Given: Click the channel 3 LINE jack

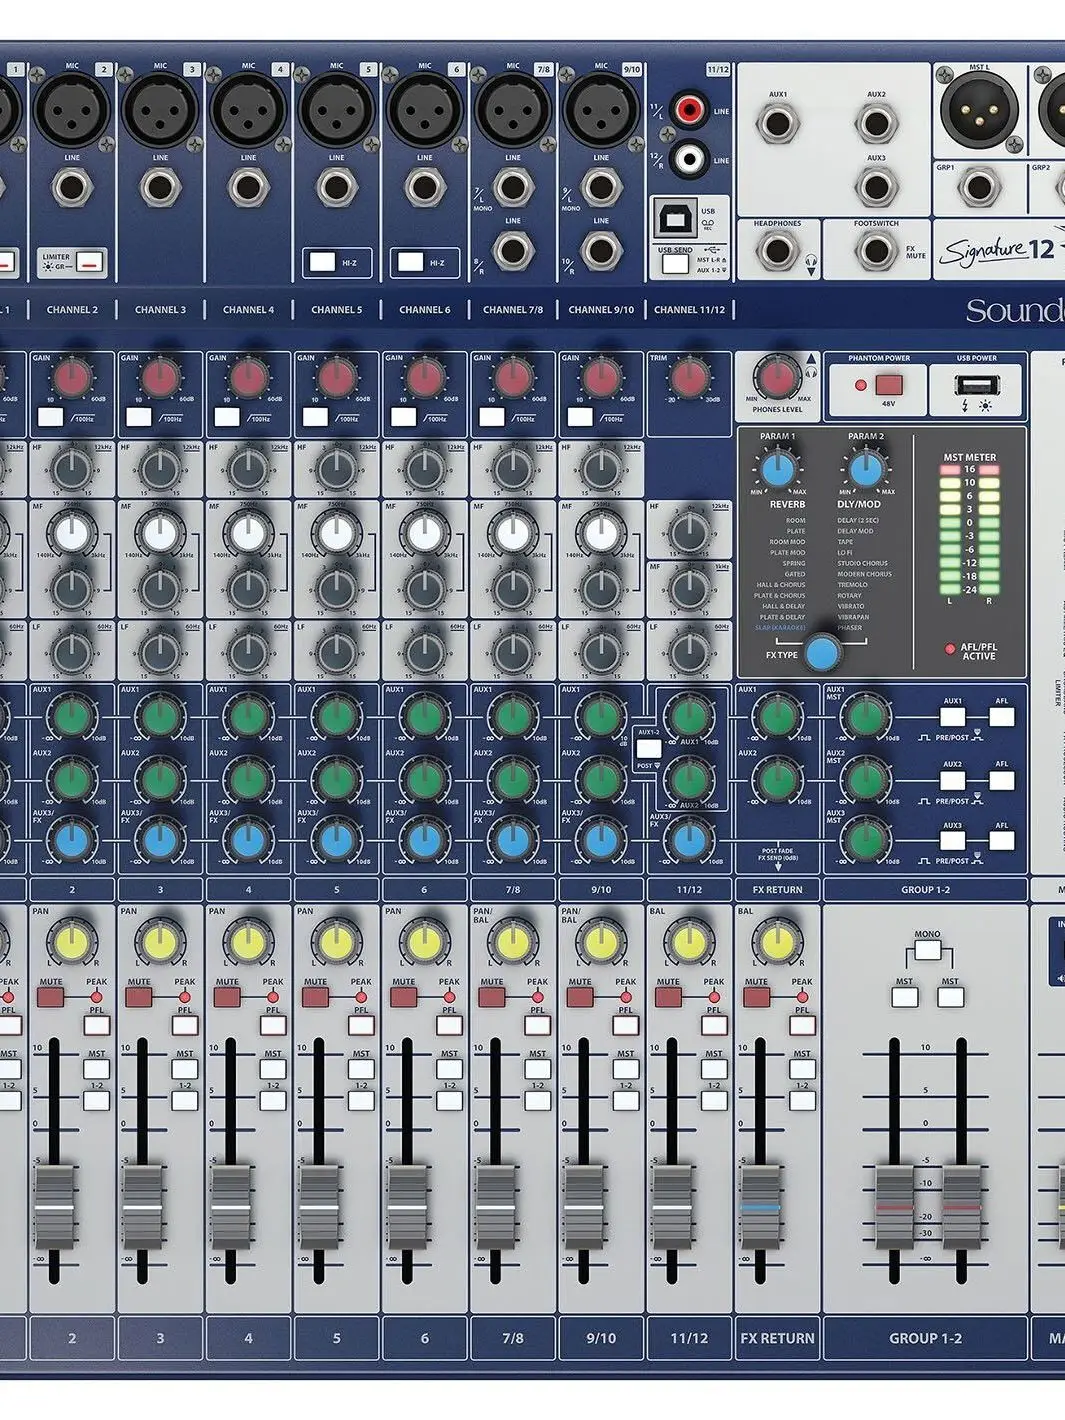Looking at the screenshot, I should pyautogui.click(x=160, y=187).
